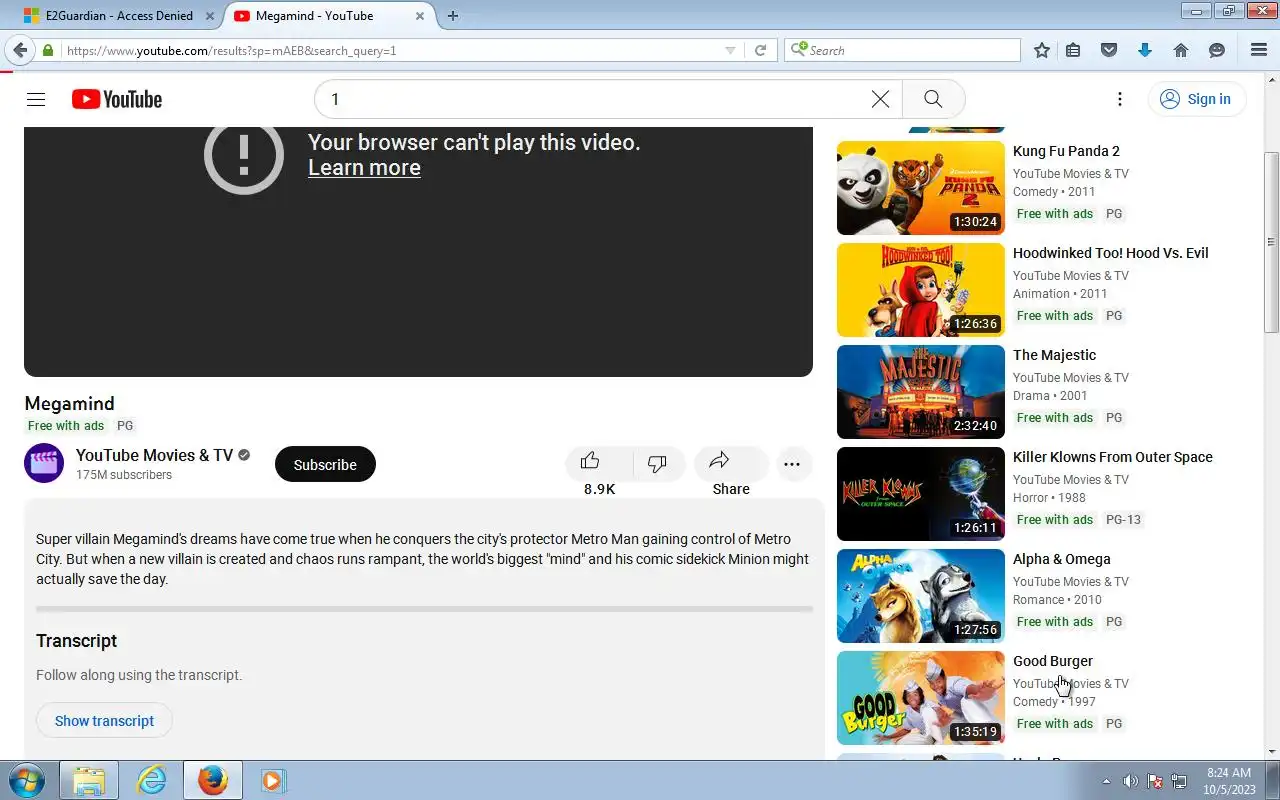Bookmark this page with star icon
The width and height of the screenshot is (1280, 800).
coord(1042,50)
